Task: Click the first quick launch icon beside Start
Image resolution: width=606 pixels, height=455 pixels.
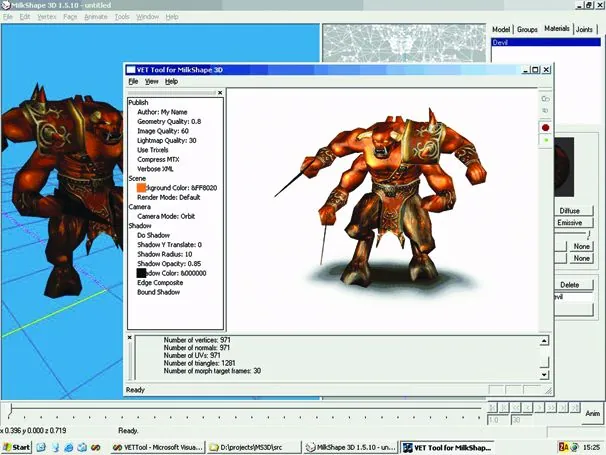Action: click(x=41, y=447)
